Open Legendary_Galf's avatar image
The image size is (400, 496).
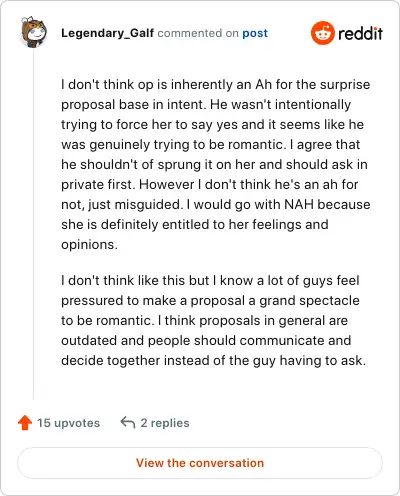click(x=34, y=32)
